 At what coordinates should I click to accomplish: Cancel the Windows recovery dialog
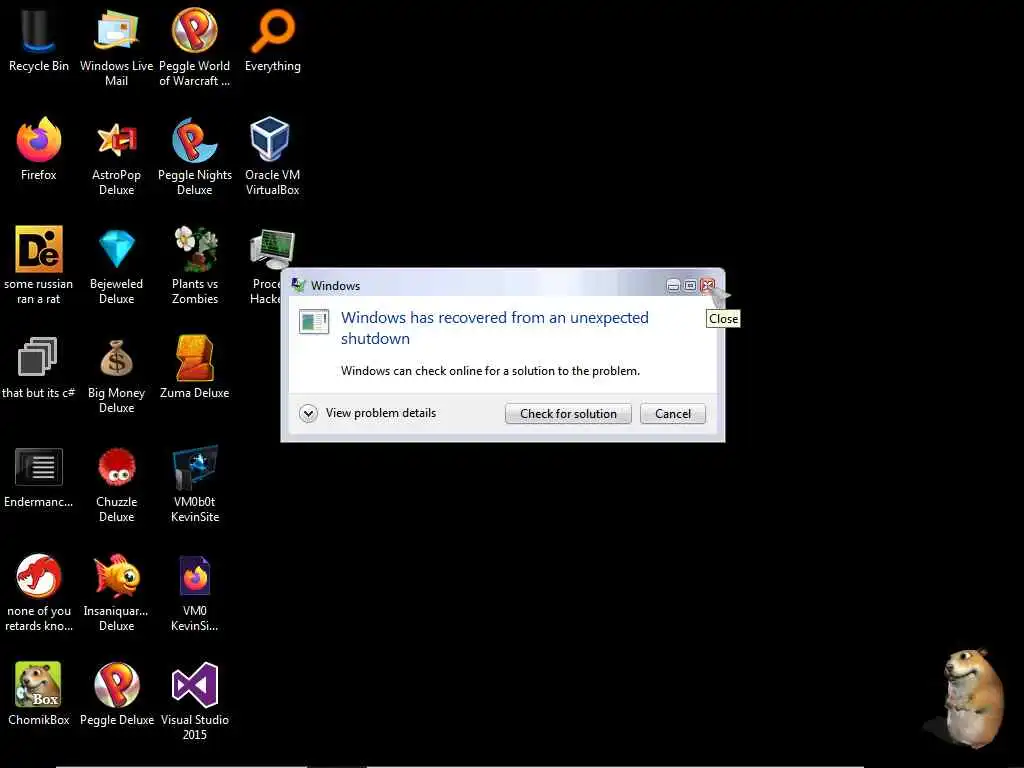(673, 413)
